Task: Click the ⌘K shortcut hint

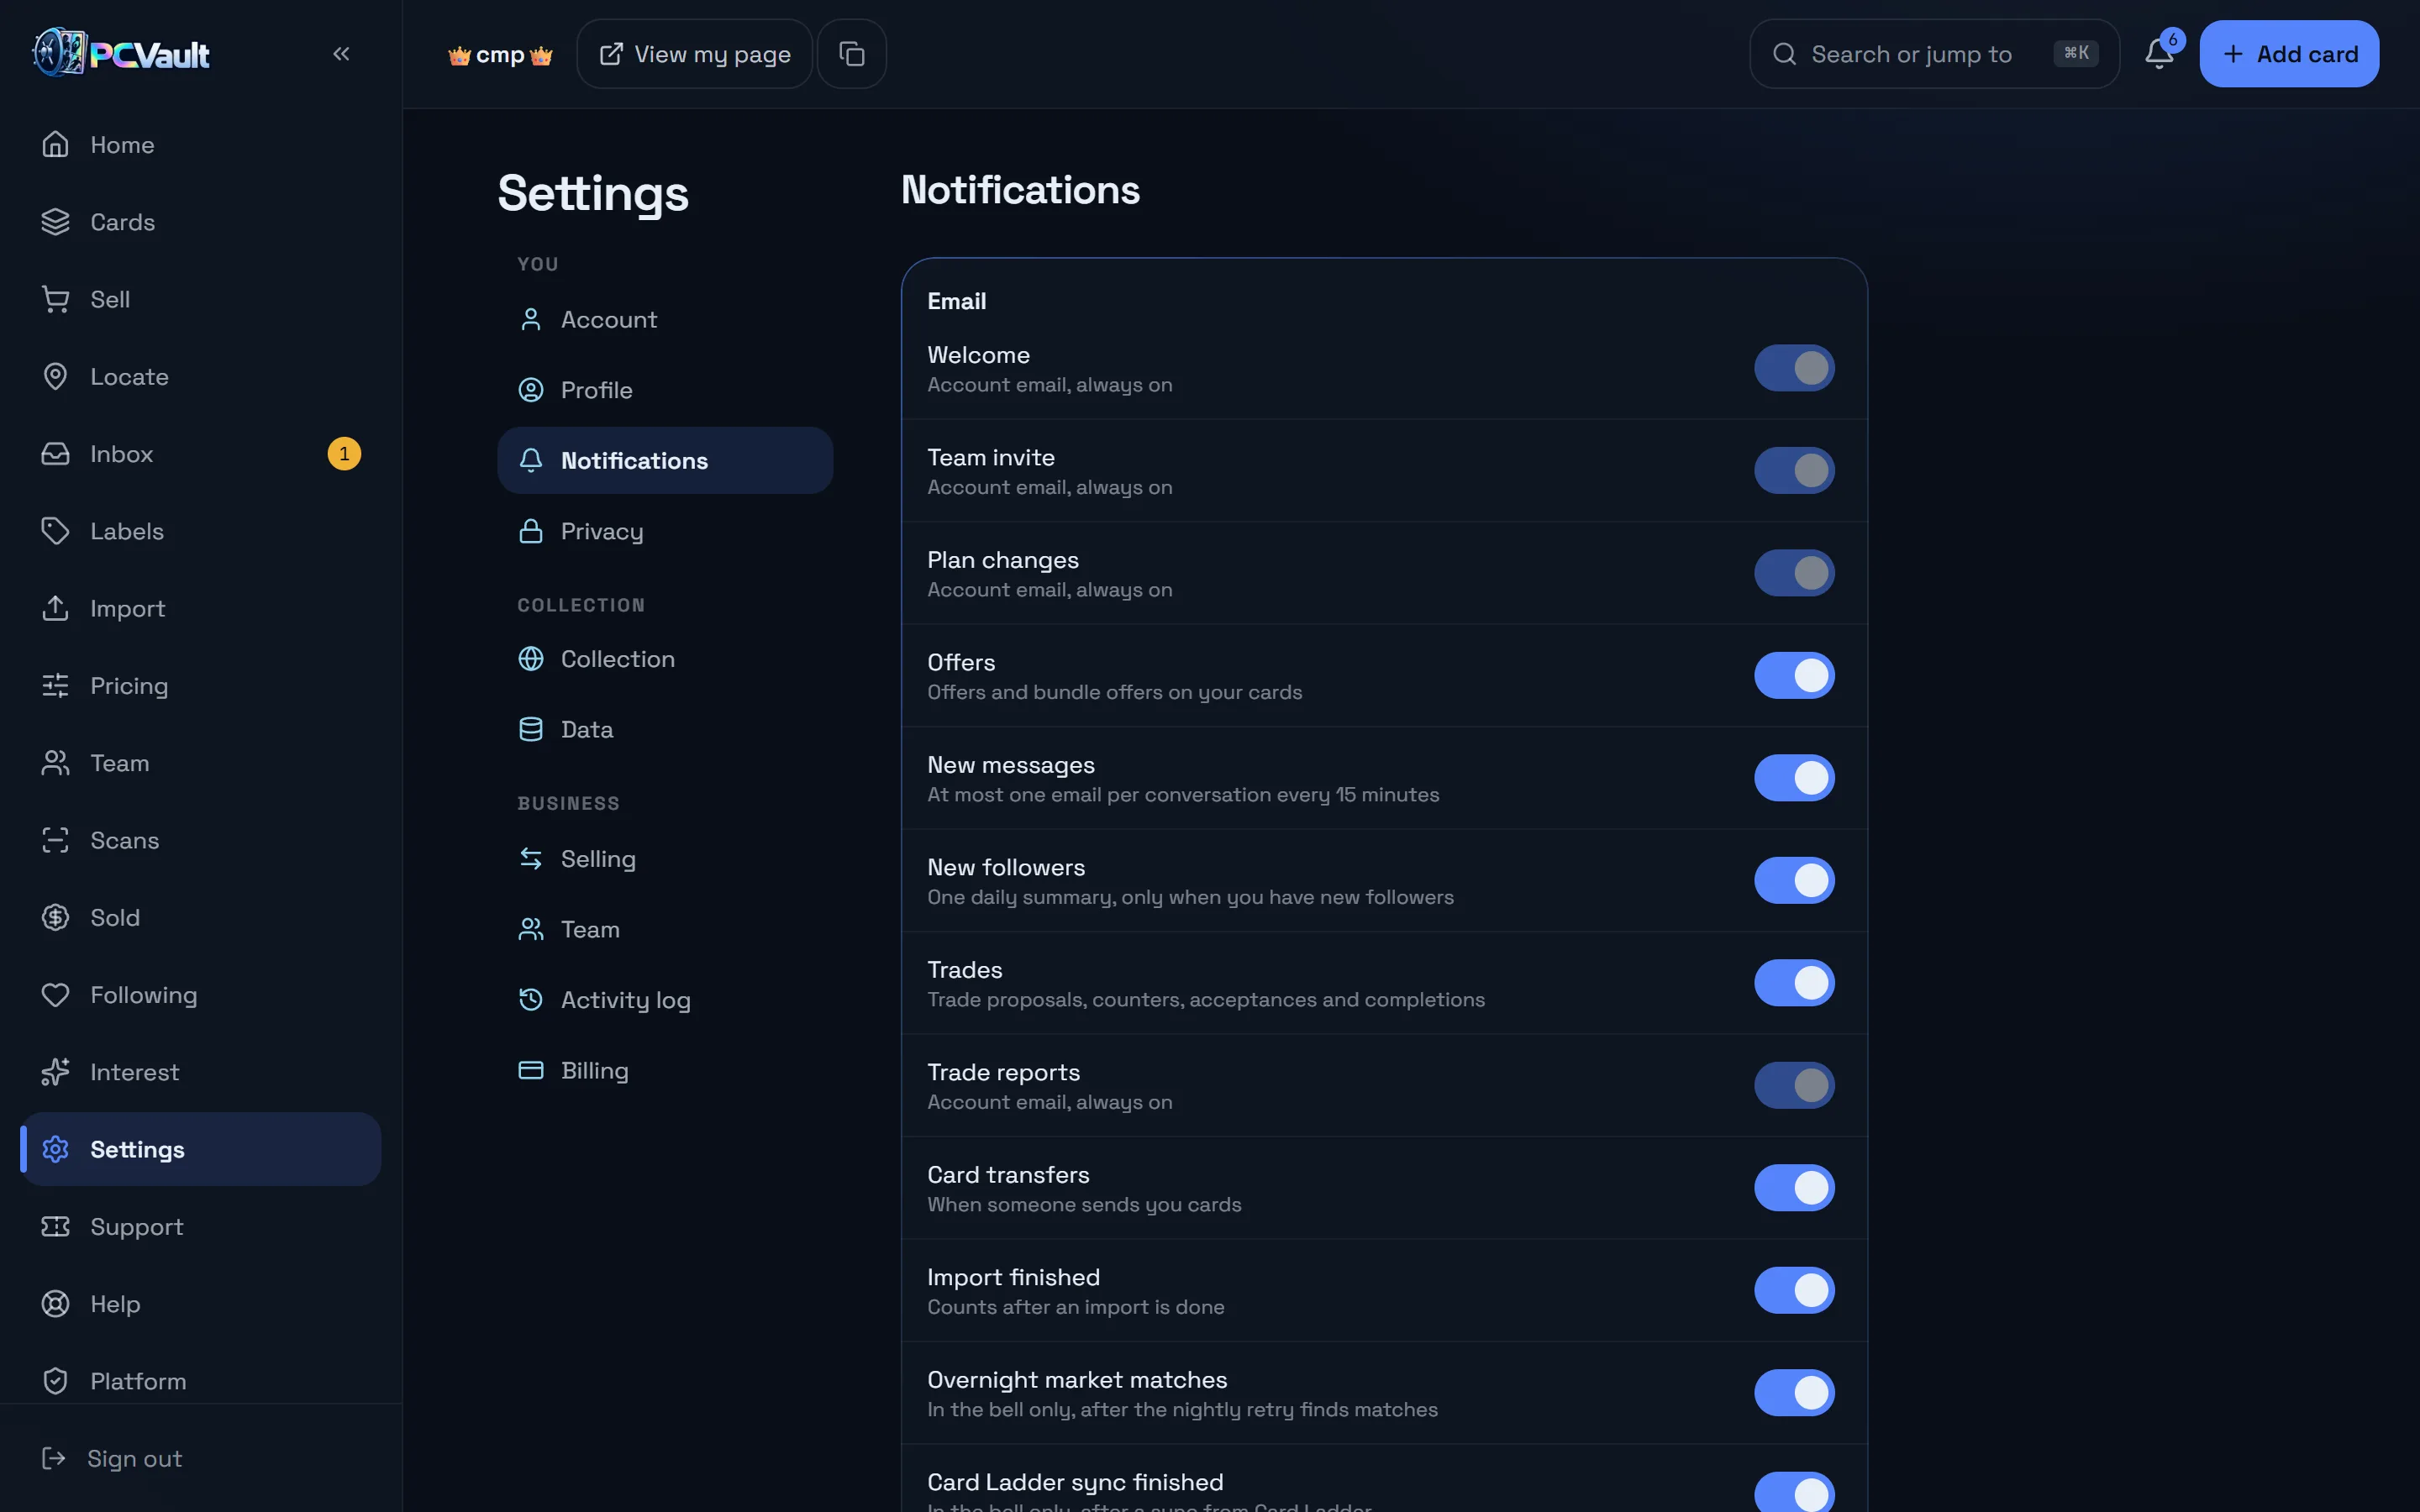Action: pos(2076,53)
